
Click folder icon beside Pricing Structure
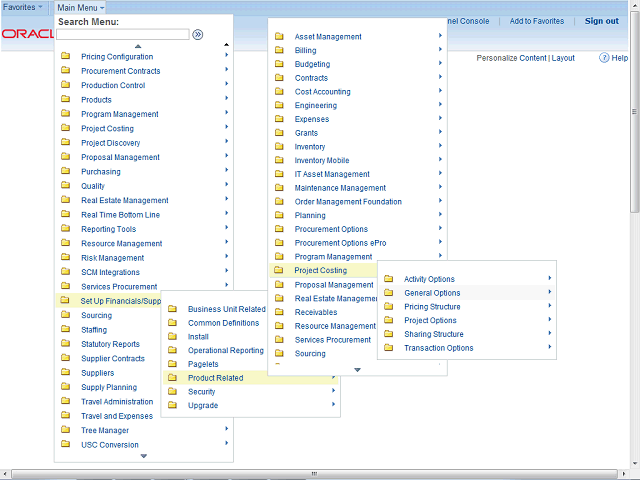[x=389, y=306]
